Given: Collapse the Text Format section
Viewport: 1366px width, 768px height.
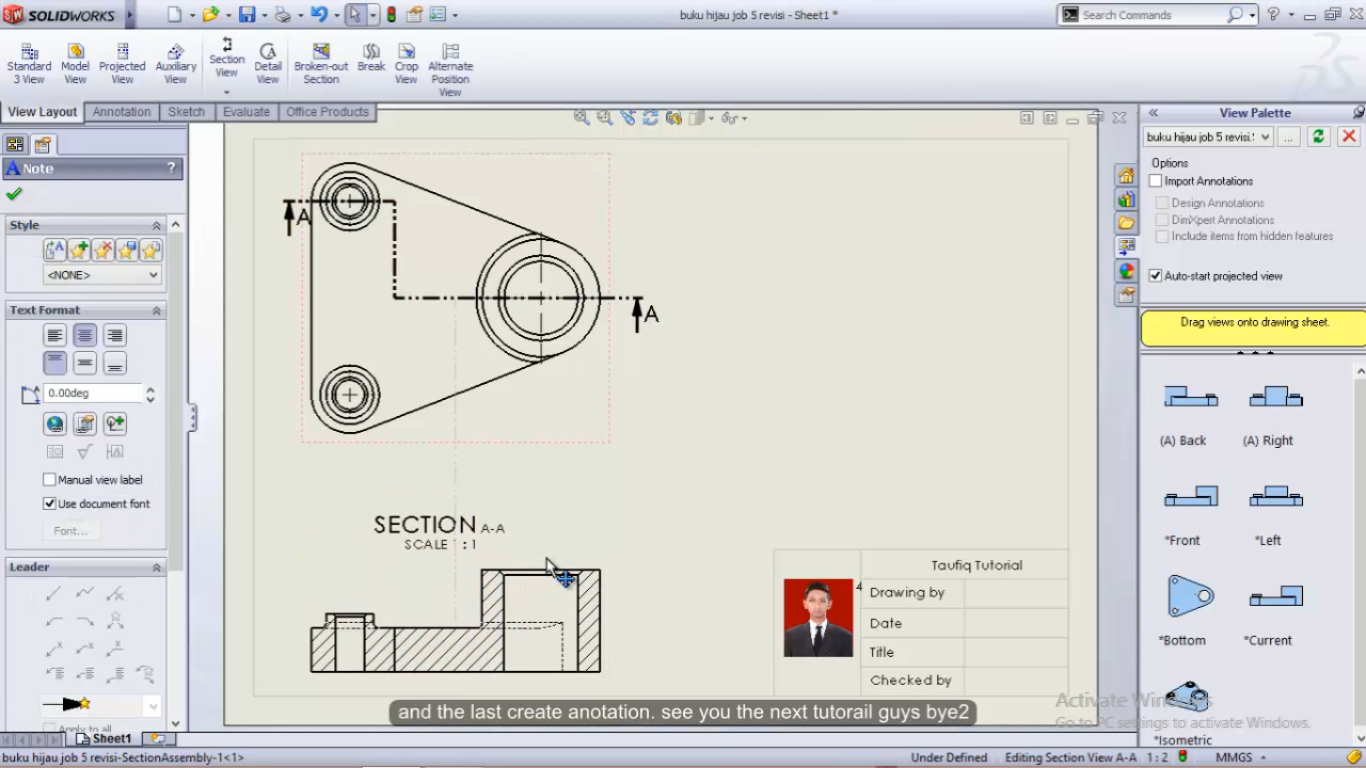Looking at the screenshot, I should pos(156,310).
